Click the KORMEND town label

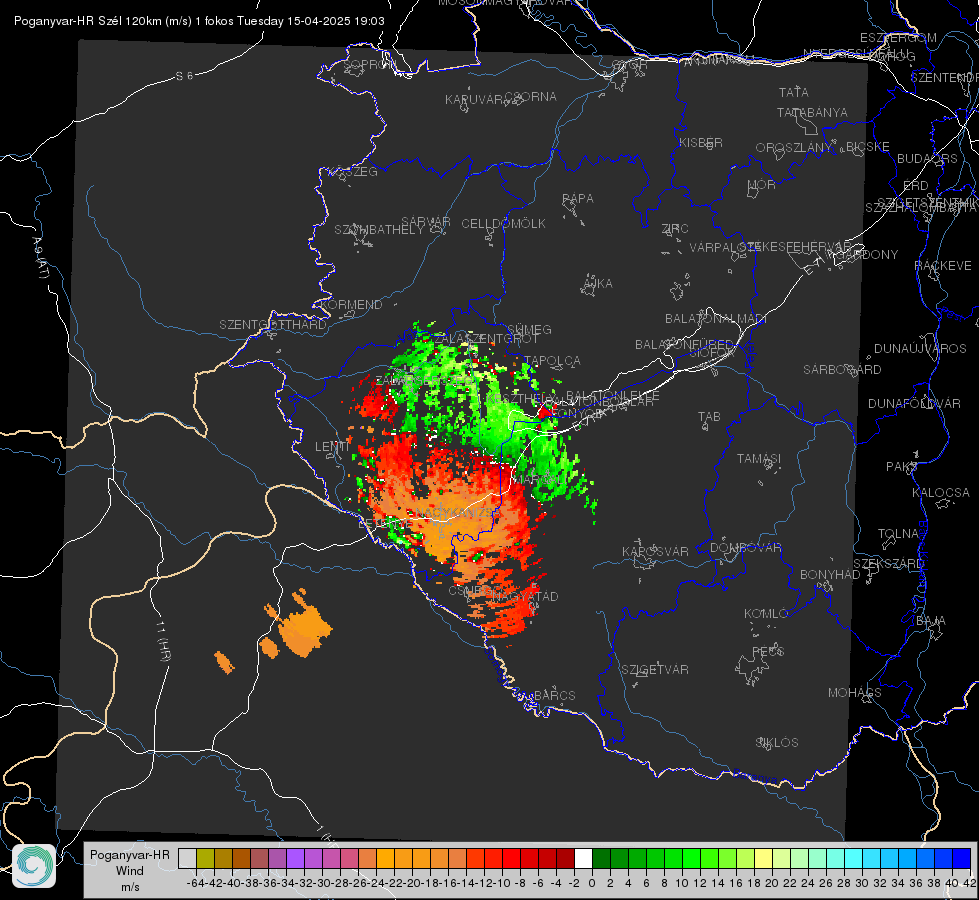[x=352, y=305]
